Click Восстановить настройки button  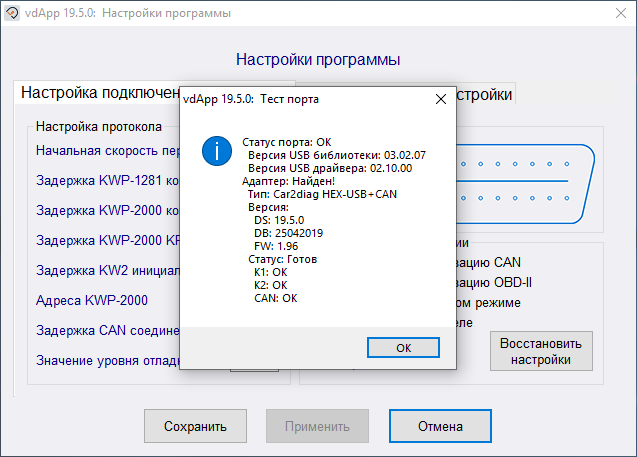pos(541,351)
